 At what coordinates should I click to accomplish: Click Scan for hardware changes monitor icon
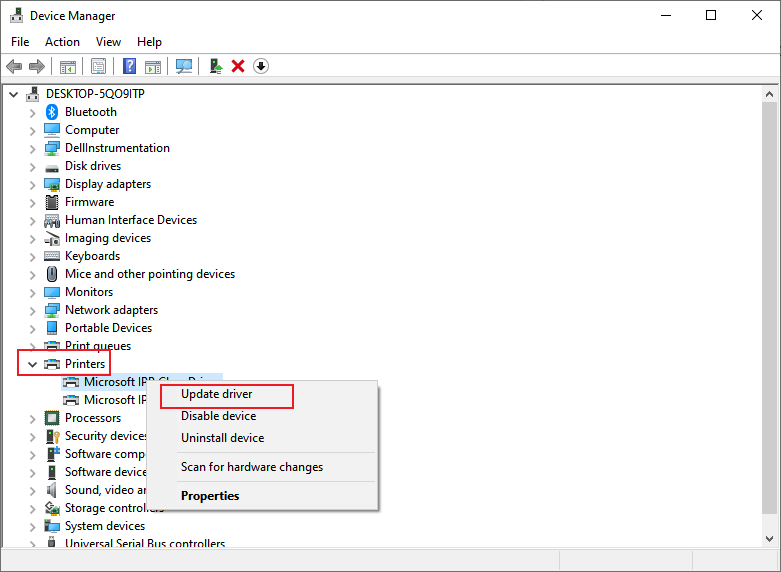click(x=184, y=66)
